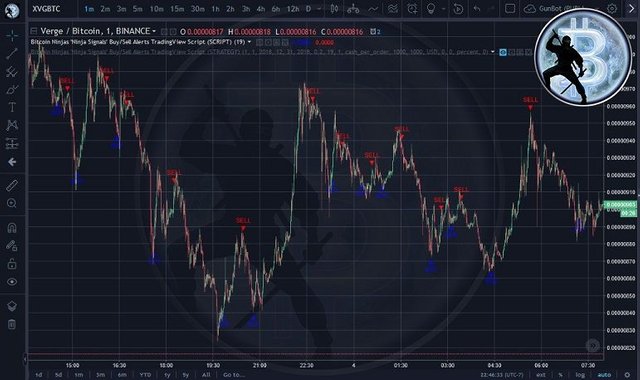Open the candlestick chart style selector

(334, 9)
